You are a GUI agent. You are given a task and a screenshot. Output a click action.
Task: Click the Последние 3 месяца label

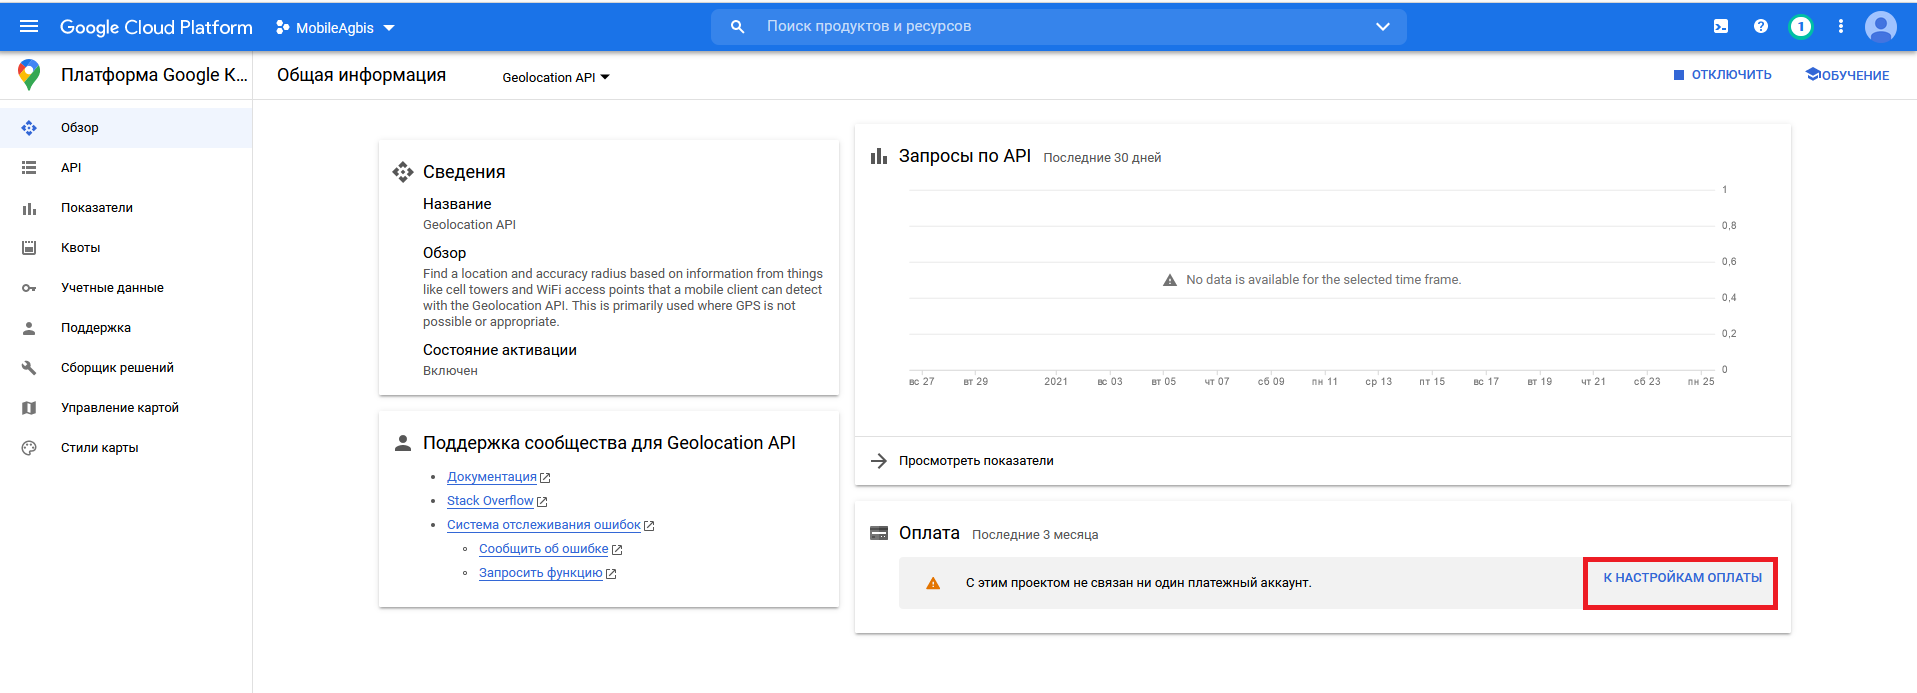[x=1035, y=535]
